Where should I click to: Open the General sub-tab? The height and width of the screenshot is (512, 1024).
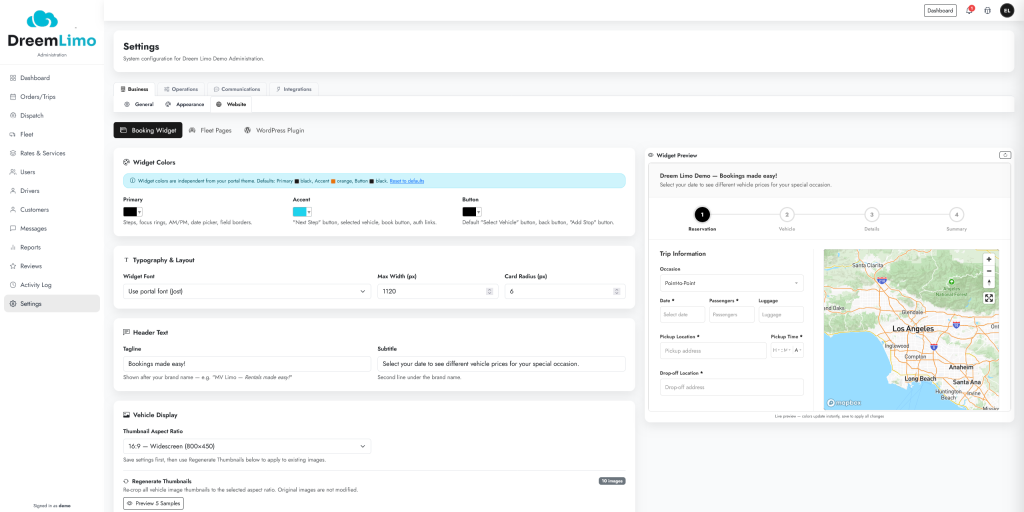coord(138,104)
